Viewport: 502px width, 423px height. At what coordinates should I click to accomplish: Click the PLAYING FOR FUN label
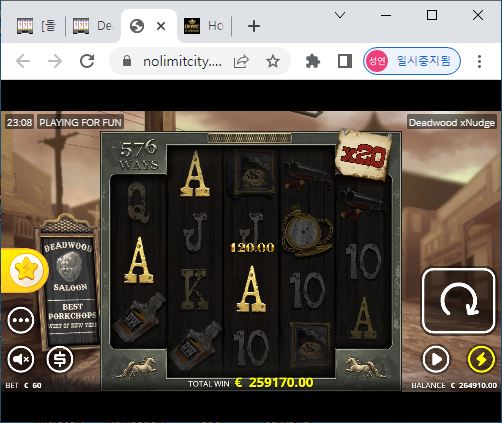point(80,123)
